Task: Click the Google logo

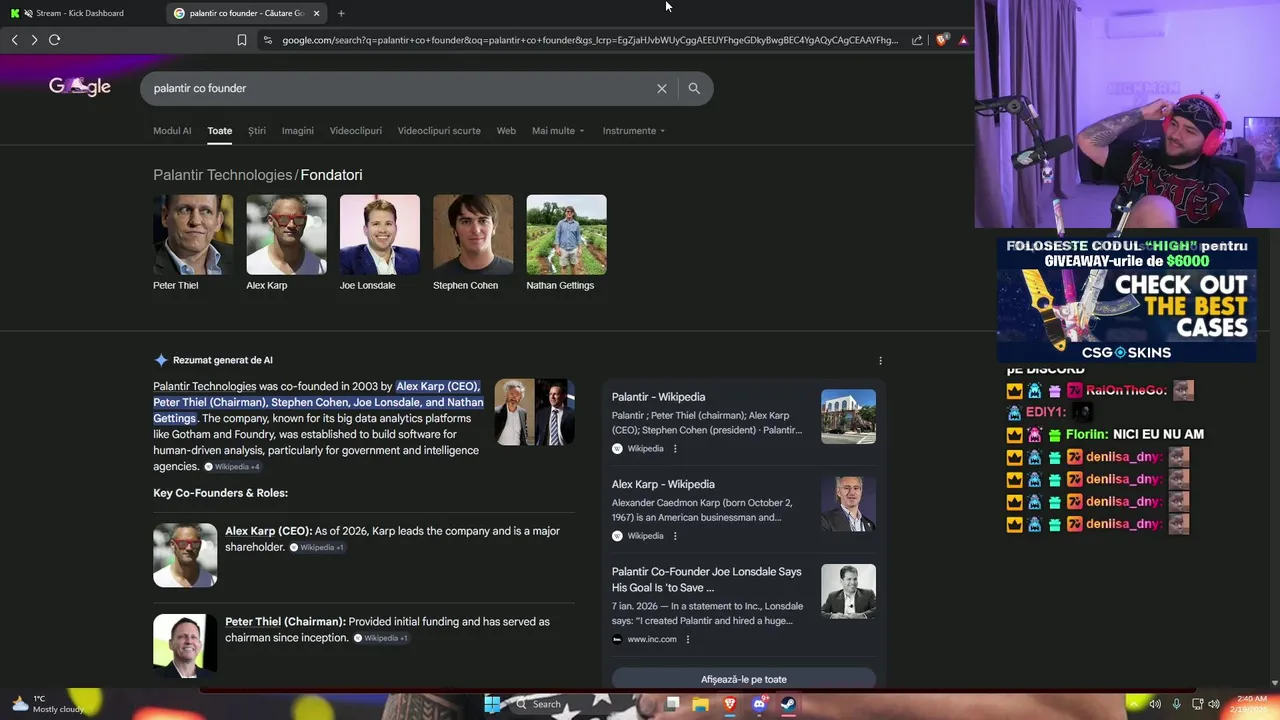Action: [x=80, y=87]
